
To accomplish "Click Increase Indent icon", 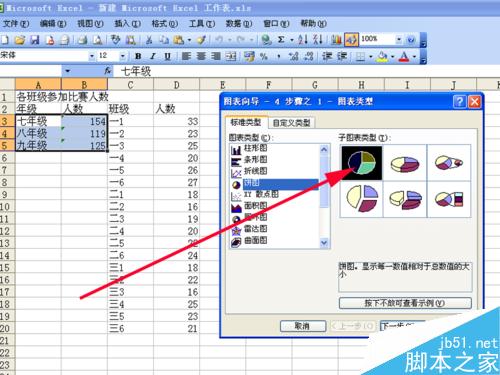I will pyautogui.click(x=342, y=56).
